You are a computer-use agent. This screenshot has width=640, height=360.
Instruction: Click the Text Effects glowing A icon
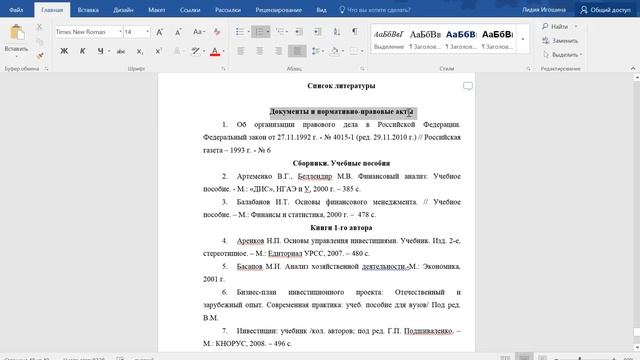click(x=177, y=51)
